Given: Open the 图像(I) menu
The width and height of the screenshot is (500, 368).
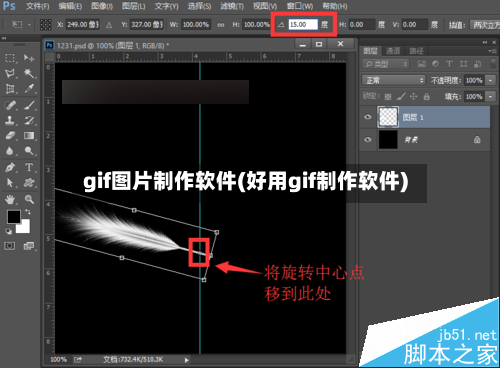Looking at the screenshot, I should point(102,6).
